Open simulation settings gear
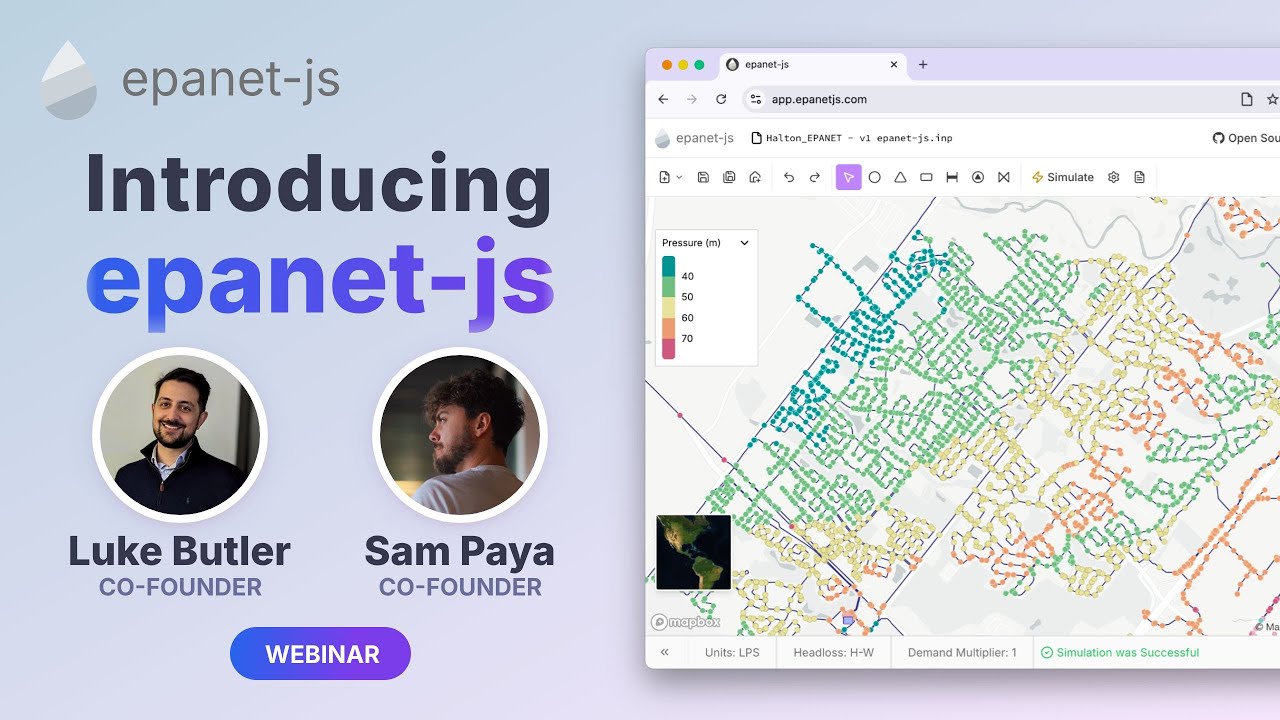Image resolution: width=1280 pixels, height=720 pixels. coord(1114,177)
